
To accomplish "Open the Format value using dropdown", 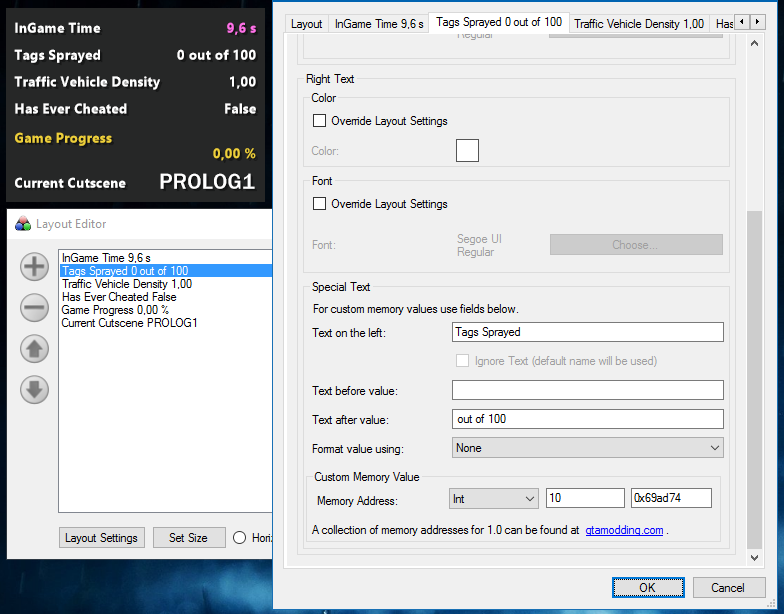I will click(x=588, y=448).
